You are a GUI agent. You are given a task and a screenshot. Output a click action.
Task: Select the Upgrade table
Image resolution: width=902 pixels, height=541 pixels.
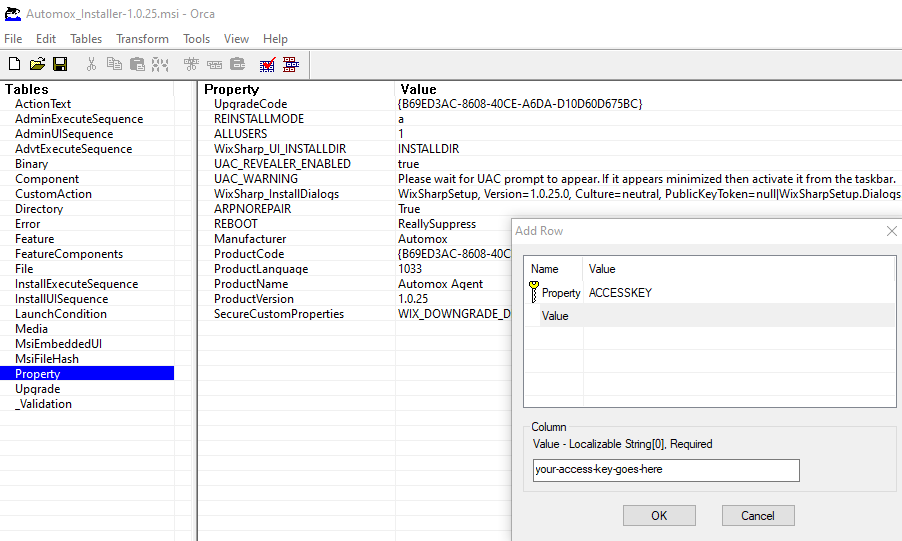click(x=38, y=388)
